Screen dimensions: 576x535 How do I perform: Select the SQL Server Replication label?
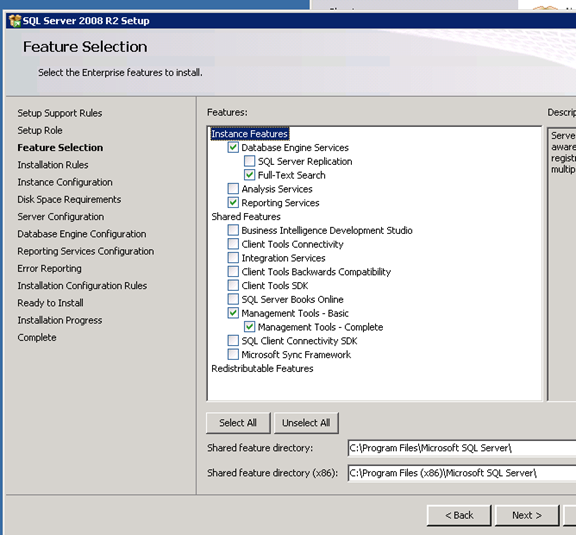(305, 161)
